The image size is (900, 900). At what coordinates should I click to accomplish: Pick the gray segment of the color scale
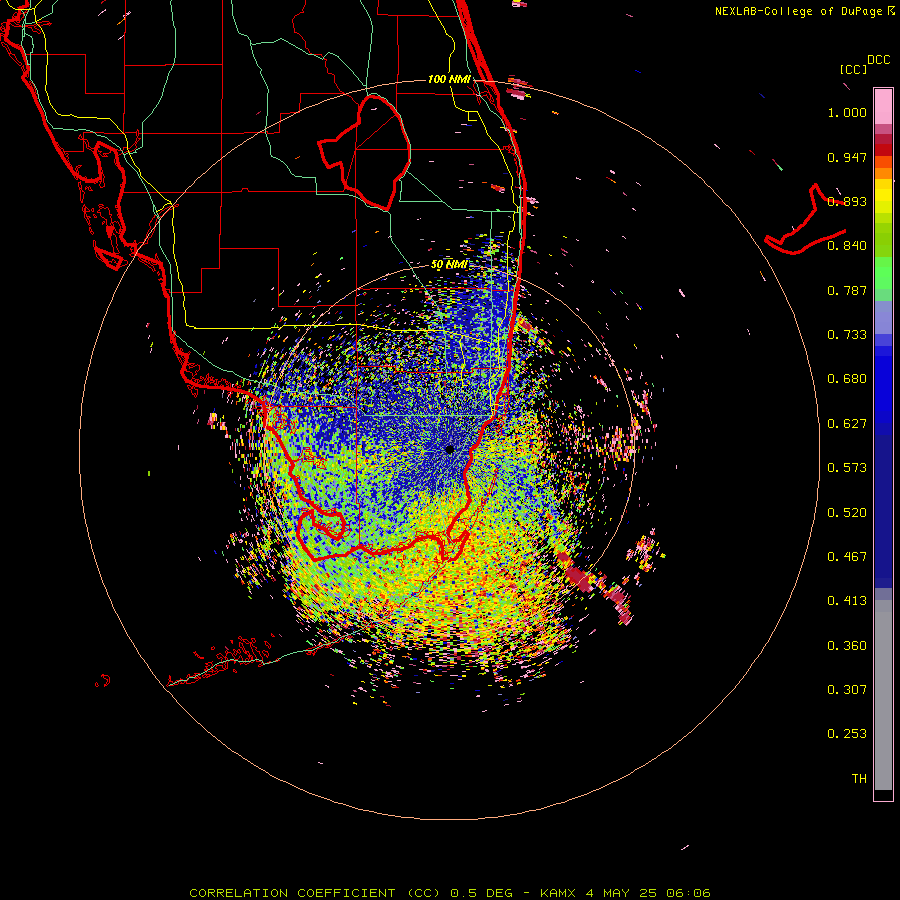point(883,695)
